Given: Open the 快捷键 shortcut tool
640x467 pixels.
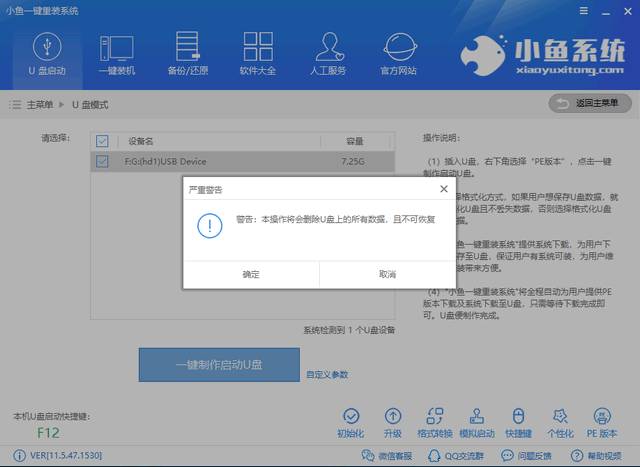Looking at the screenshot, I should pos(517,420).
